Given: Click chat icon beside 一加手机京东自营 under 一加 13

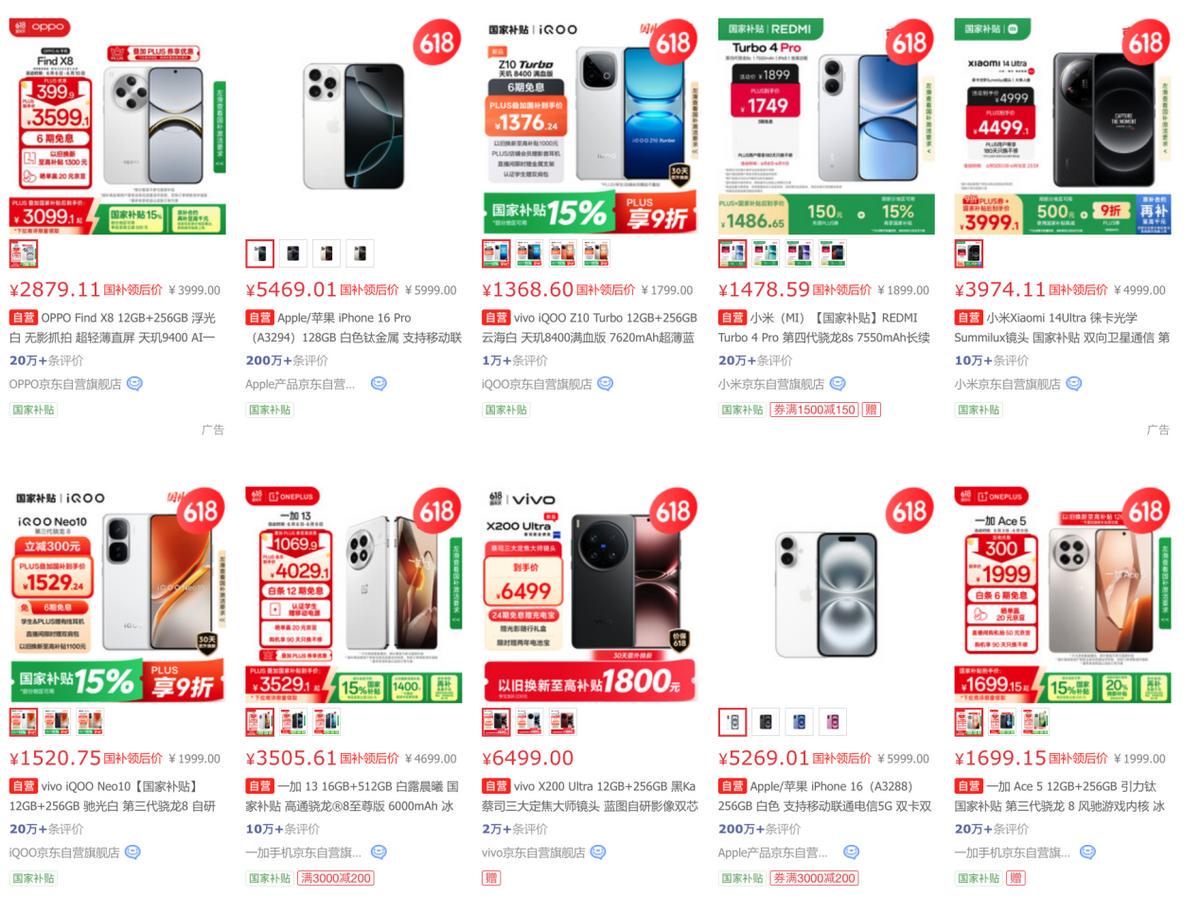Looking at the screenshot, I should click(x=378, y=852).
